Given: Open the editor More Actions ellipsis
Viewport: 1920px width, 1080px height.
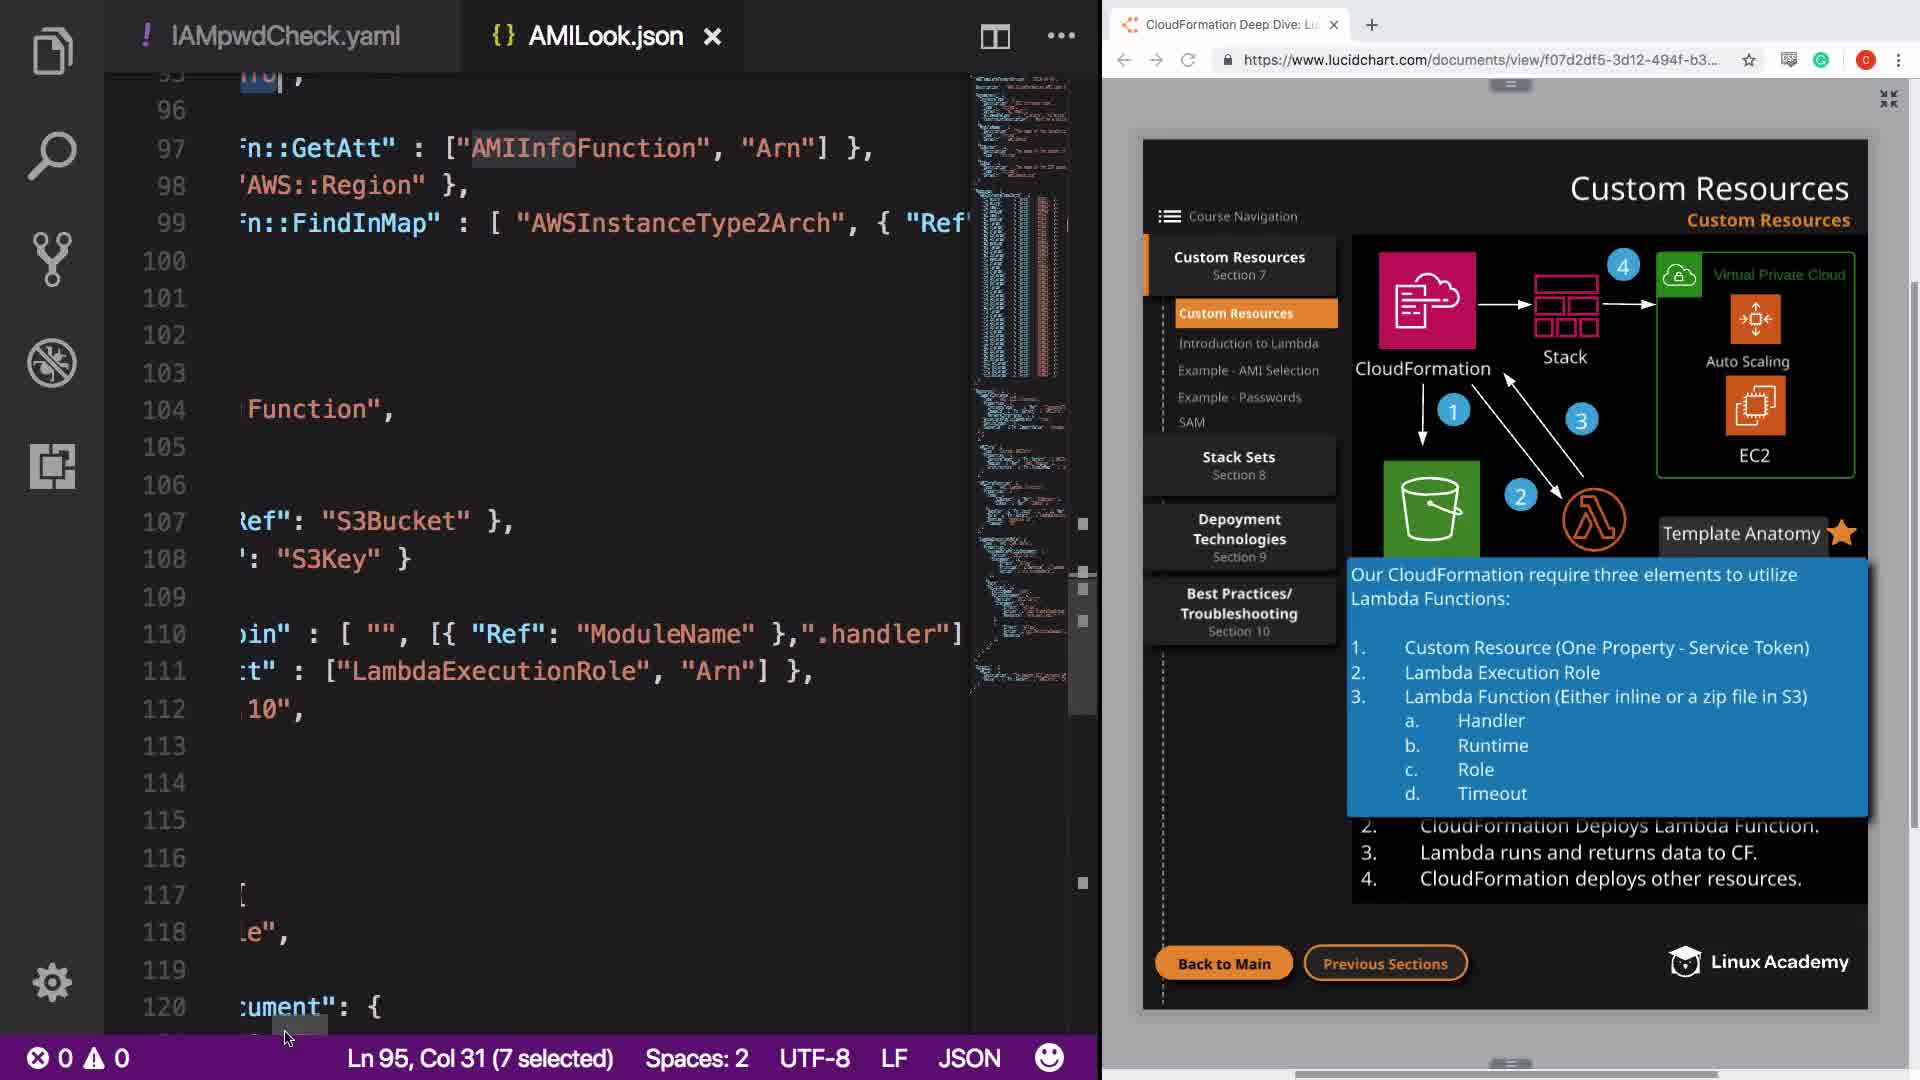Looking at the screenshot, I should click(1061, 36).
